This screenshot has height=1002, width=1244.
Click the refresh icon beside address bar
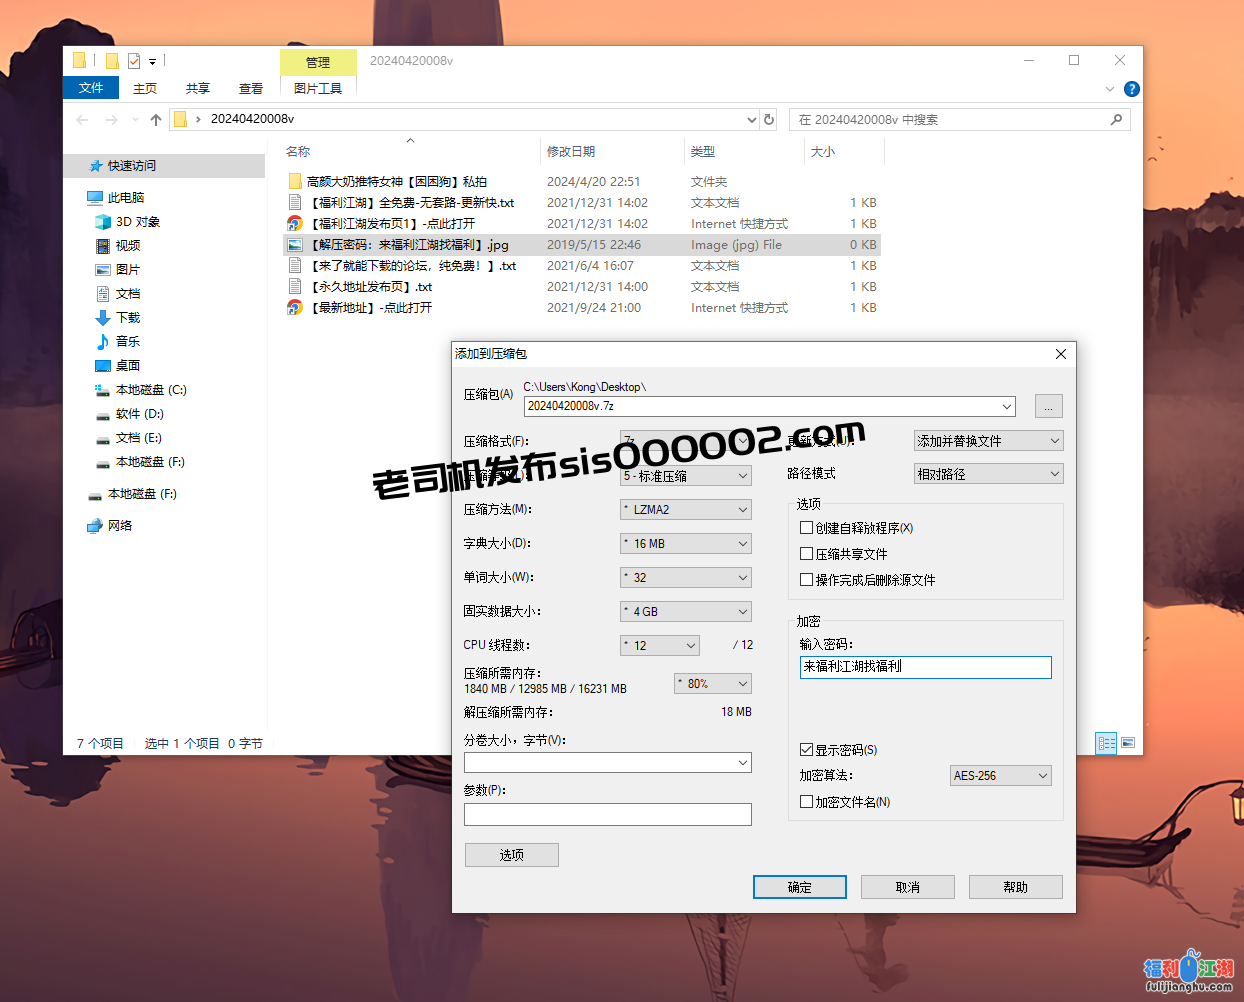click(769, 120)
